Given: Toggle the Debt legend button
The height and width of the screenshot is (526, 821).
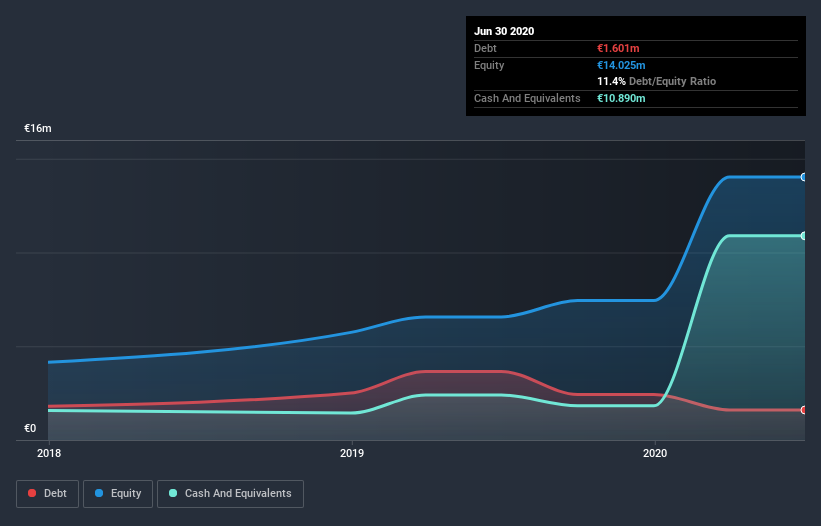Looking at the screenshot, I should point(47,494).
